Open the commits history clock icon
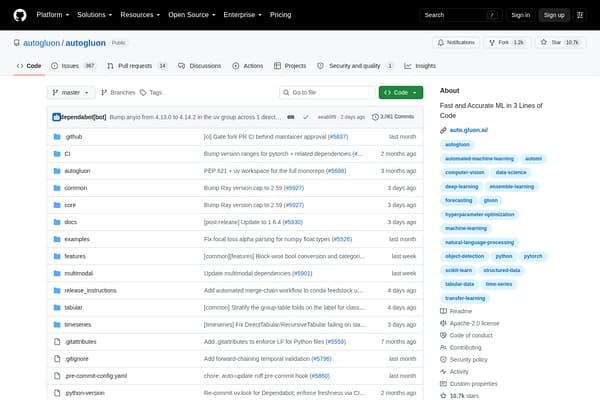The width and height of the screenshot is (600, 400). coord(375,117)
